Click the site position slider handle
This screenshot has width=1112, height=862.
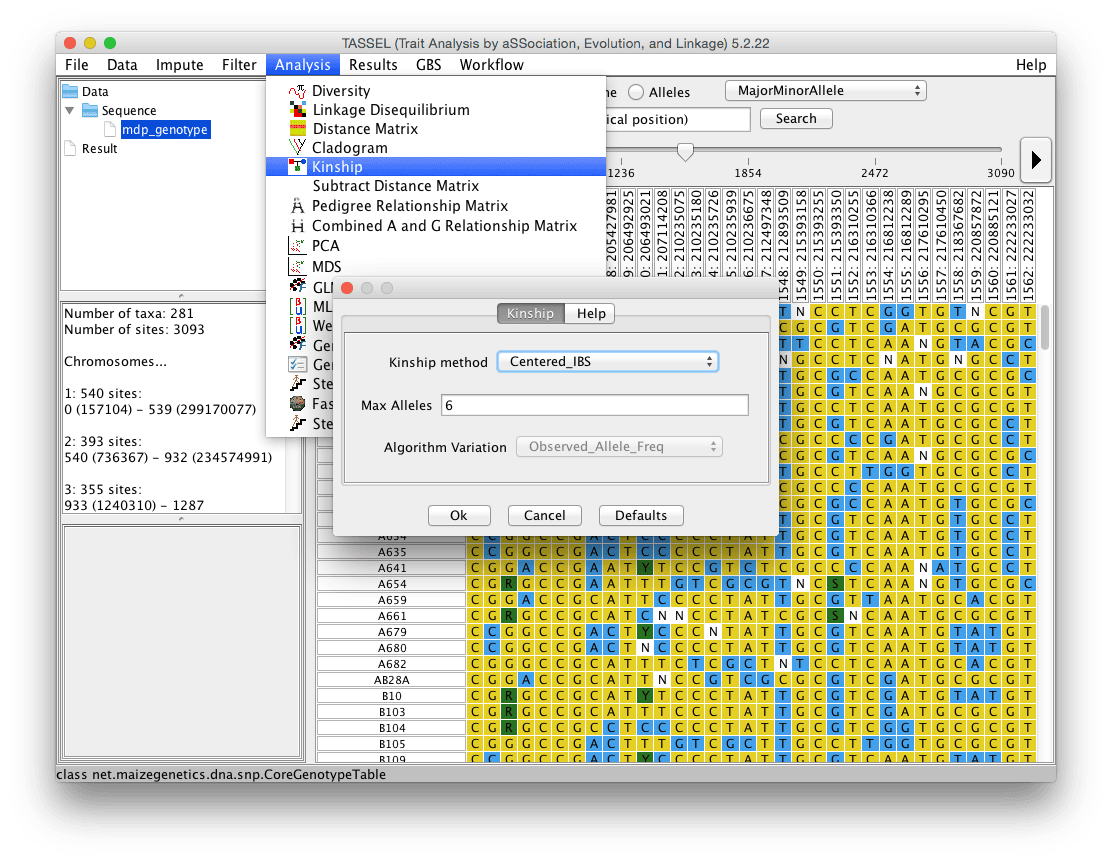[x=685, y=151]
